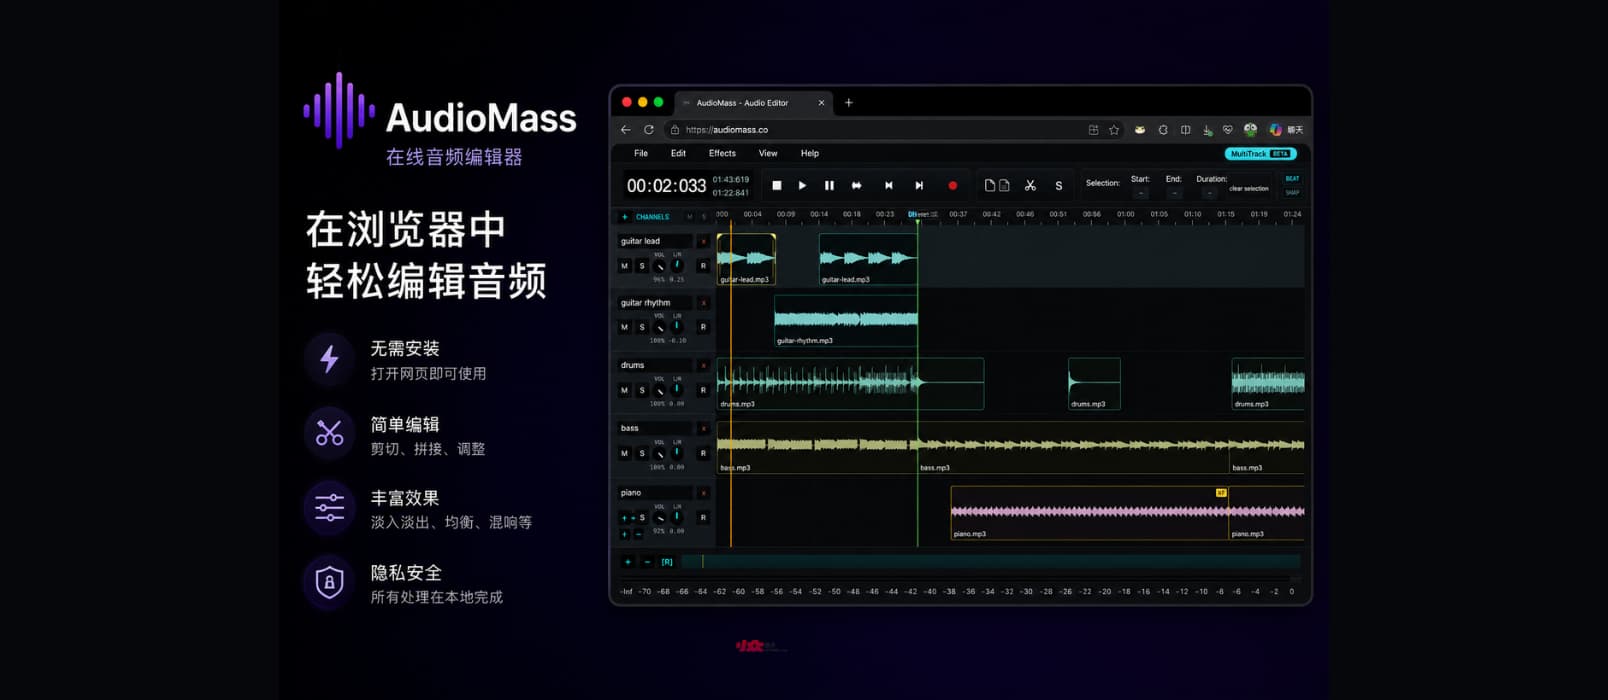This screenshot has width=1608, height=700.
Task: Click the CHANNELS header label
Action: coord(652,217)
